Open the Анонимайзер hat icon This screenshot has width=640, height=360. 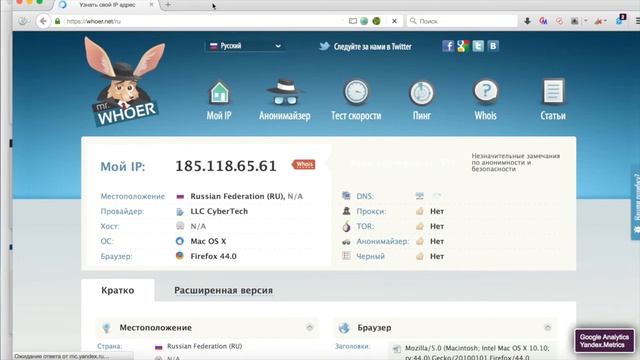coord(284,92)
